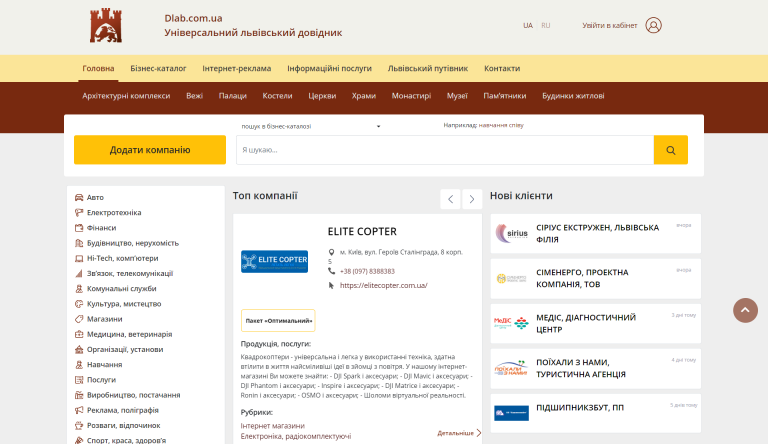The height and width of the screenshot is (444, 768).
Task: Click the Авто category car icon
Action: tap(79, 197)
